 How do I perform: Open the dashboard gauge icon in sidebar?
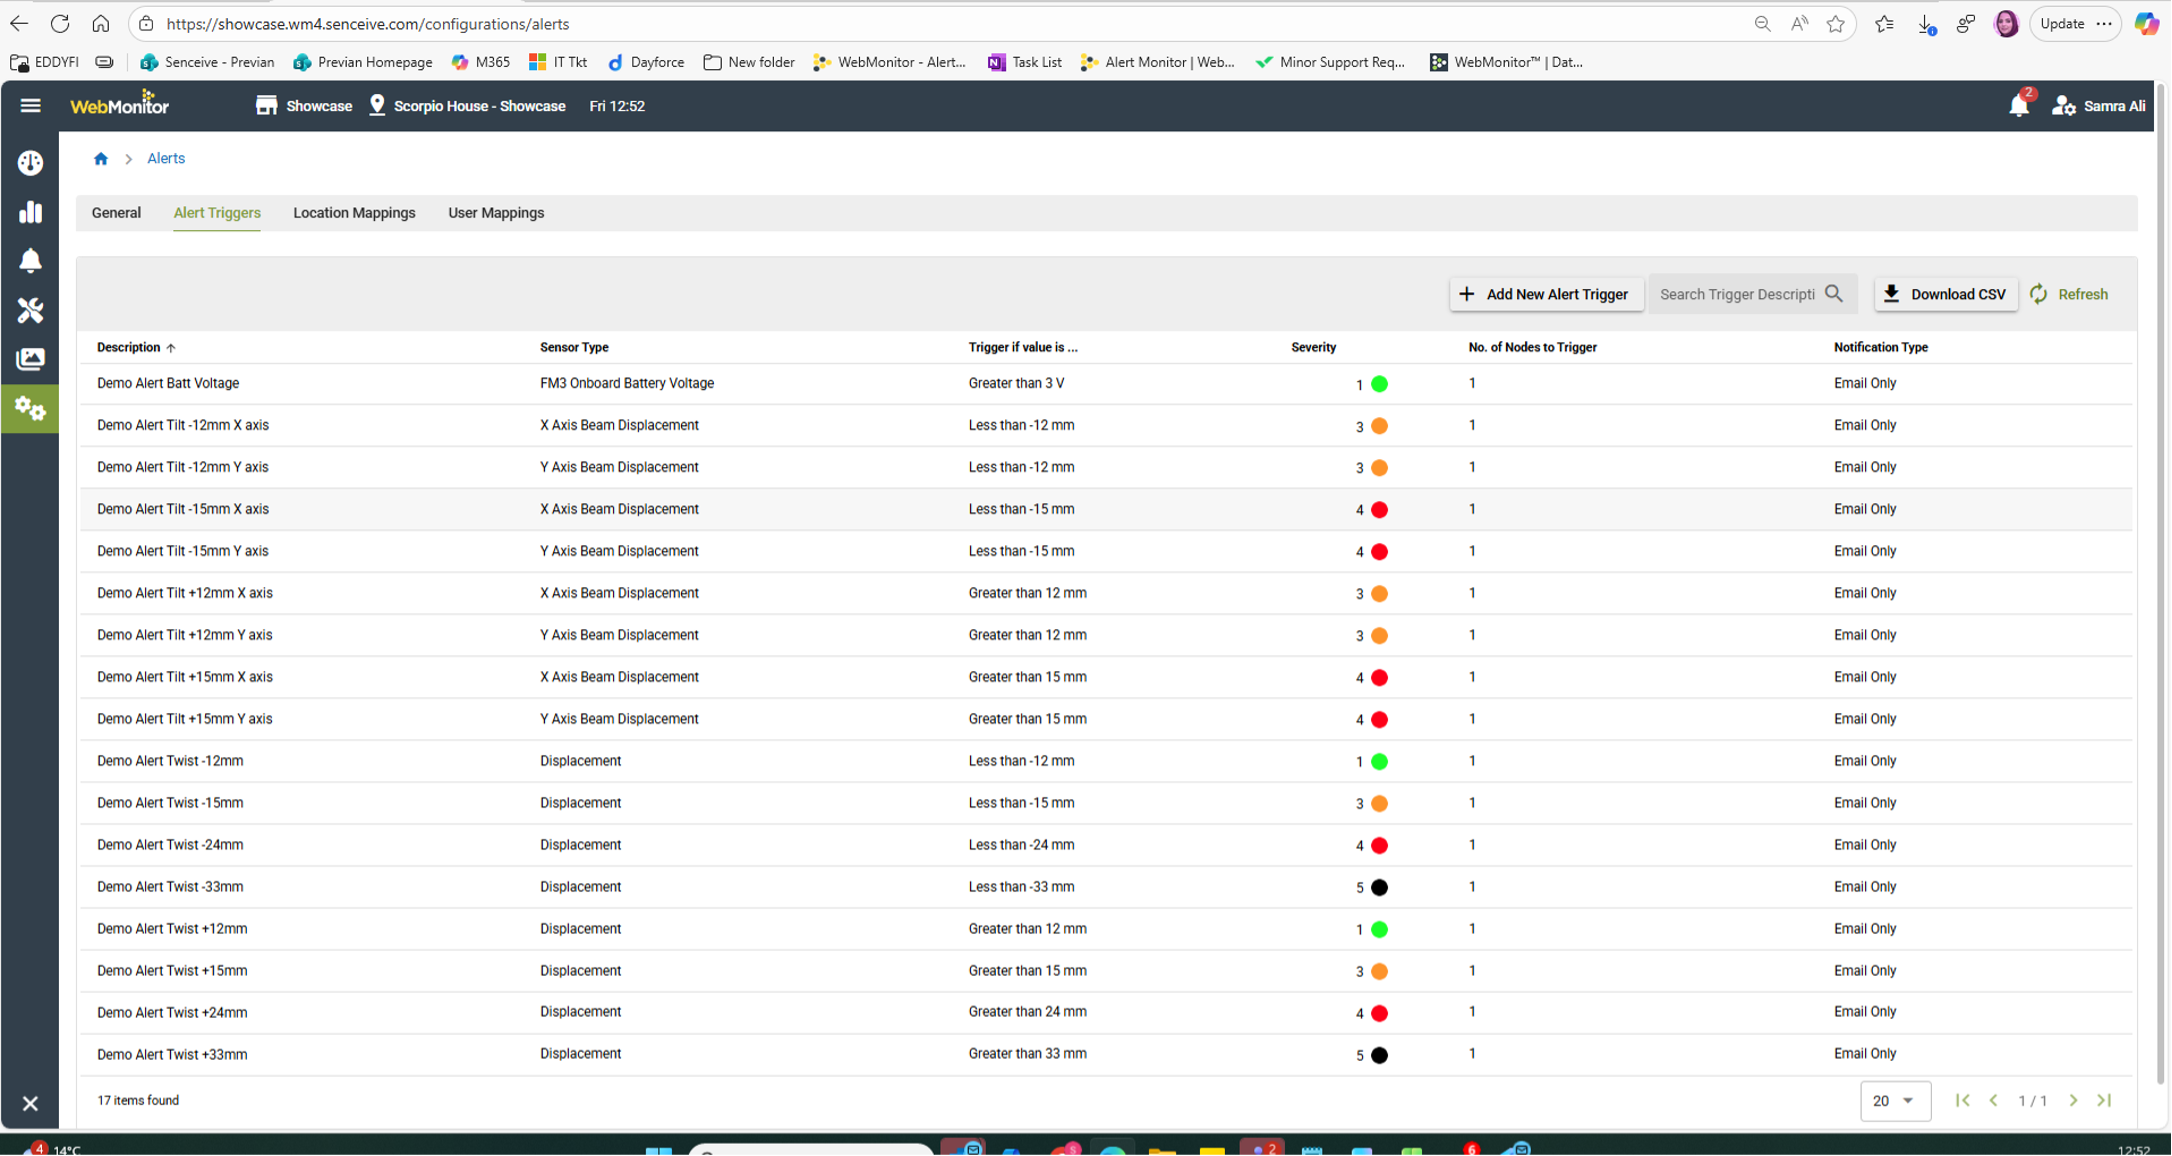(x=30, y=163)
